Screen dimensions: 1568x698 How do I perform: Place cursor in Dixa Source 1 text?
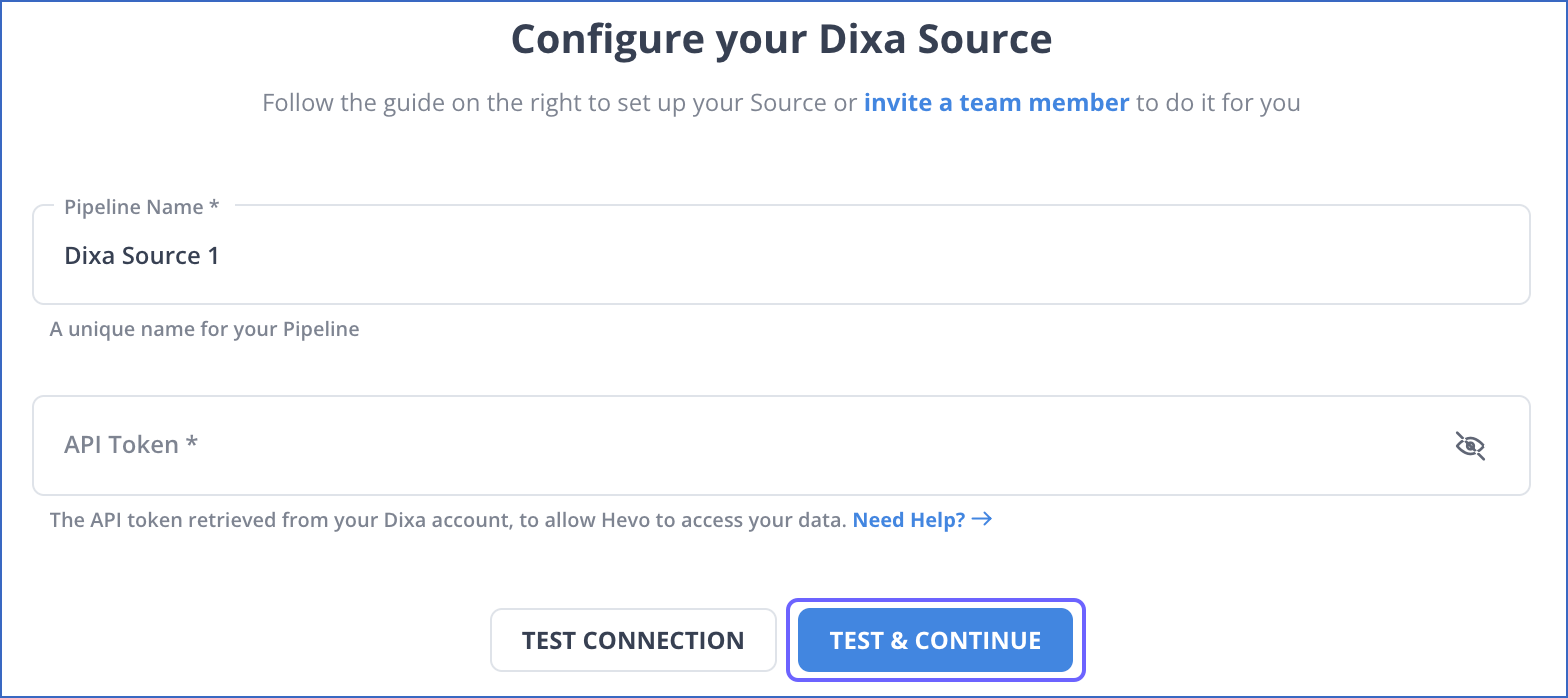(x=141, y=255)
